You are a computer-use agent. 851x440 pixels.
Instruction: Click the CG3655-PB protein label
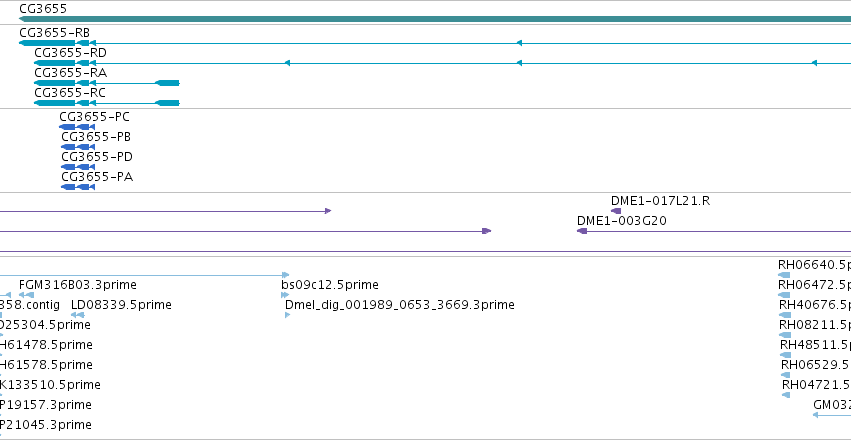96,137
